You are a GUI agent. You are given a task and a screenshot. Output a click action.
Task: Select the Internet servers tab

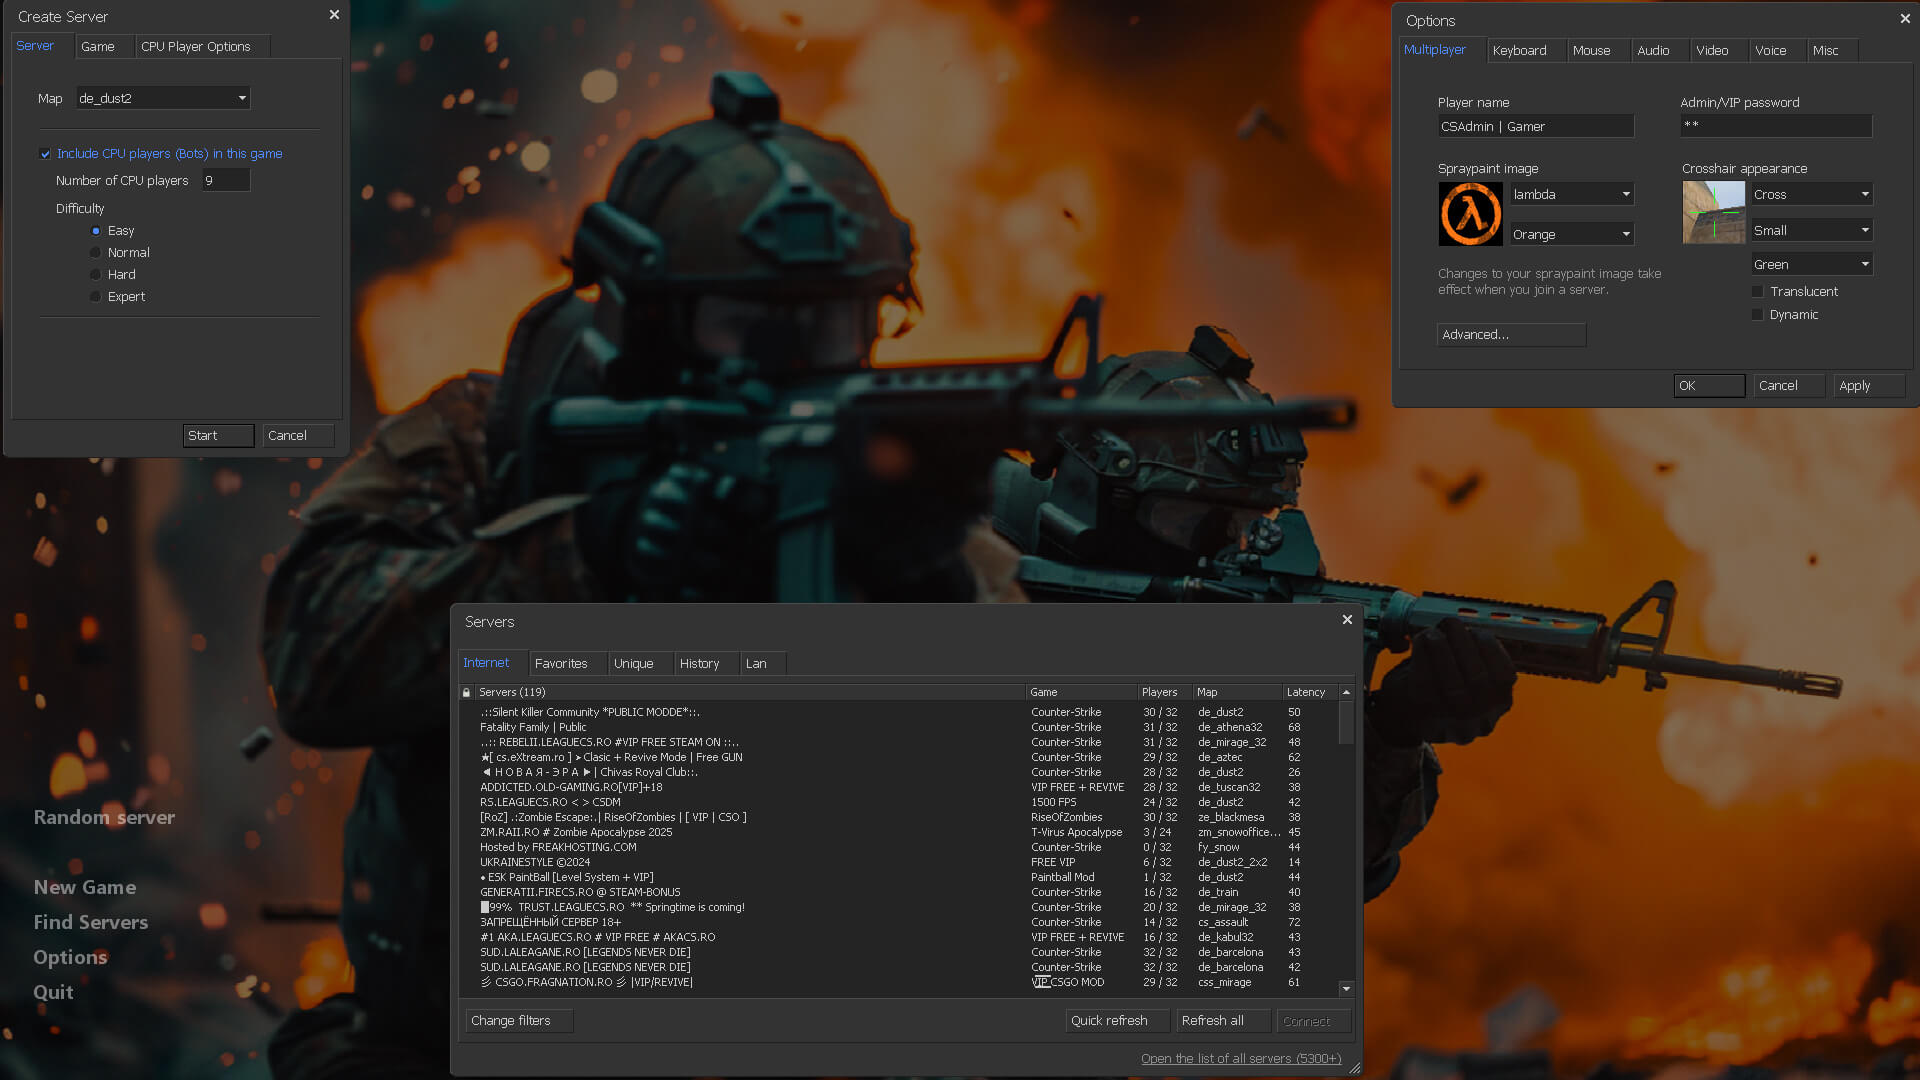pos(494,663)
